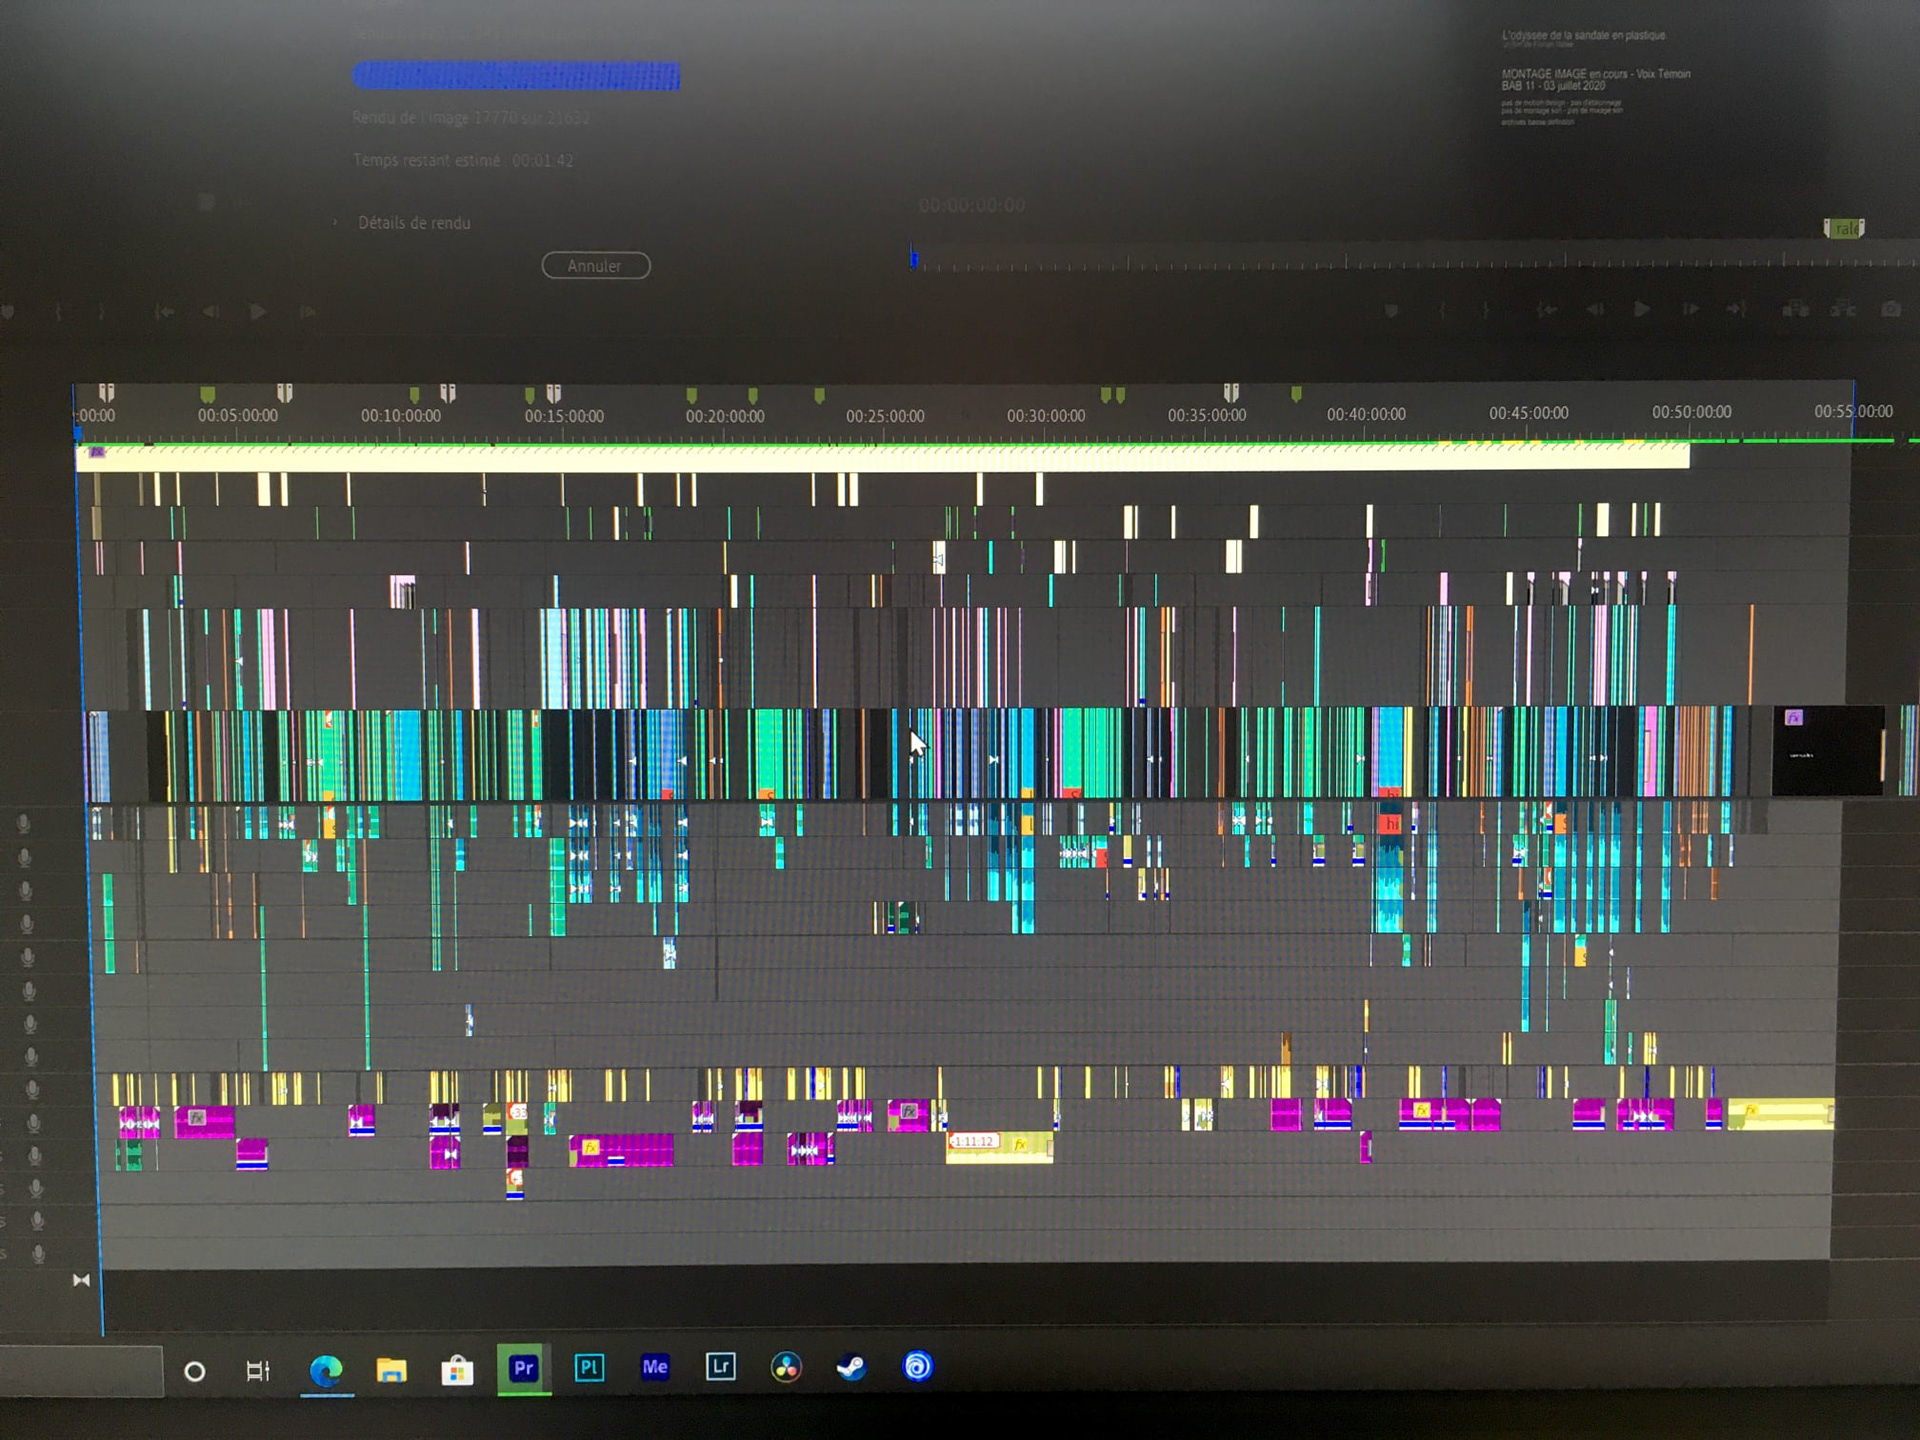Launch Steam from the taskbar
This screenshot has height=1440, width=1920.
coord(851,1367)
